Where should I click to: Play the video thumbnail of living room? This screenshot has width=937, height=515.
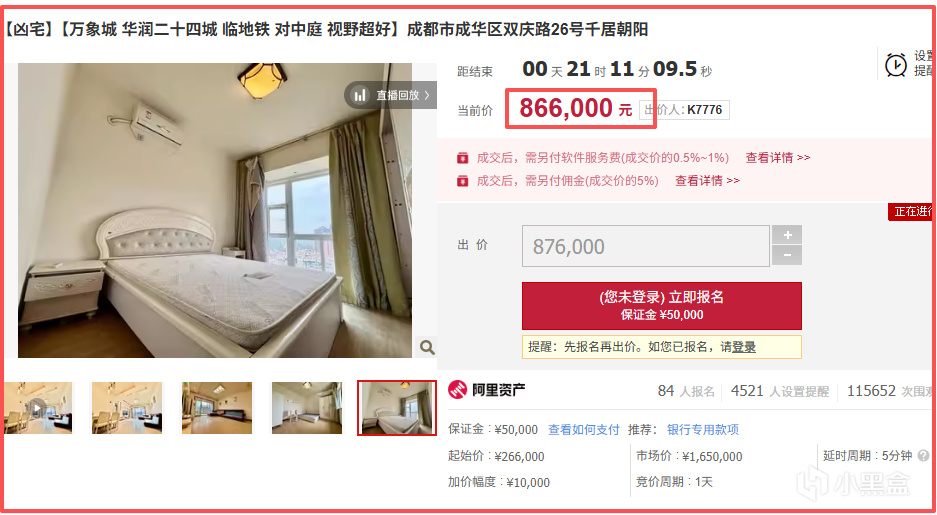37,407
